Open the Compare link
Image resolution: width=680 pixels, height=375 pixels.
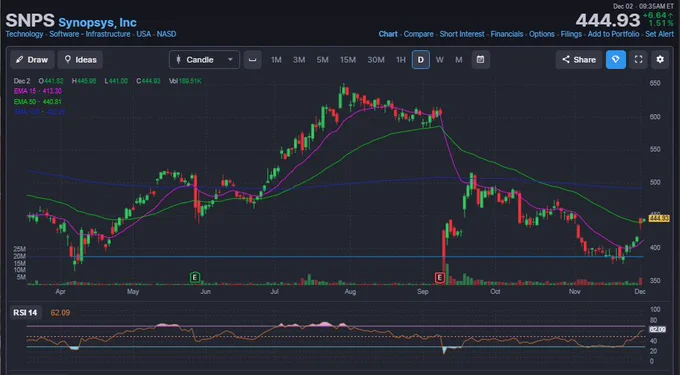click(x=418, y=34)
